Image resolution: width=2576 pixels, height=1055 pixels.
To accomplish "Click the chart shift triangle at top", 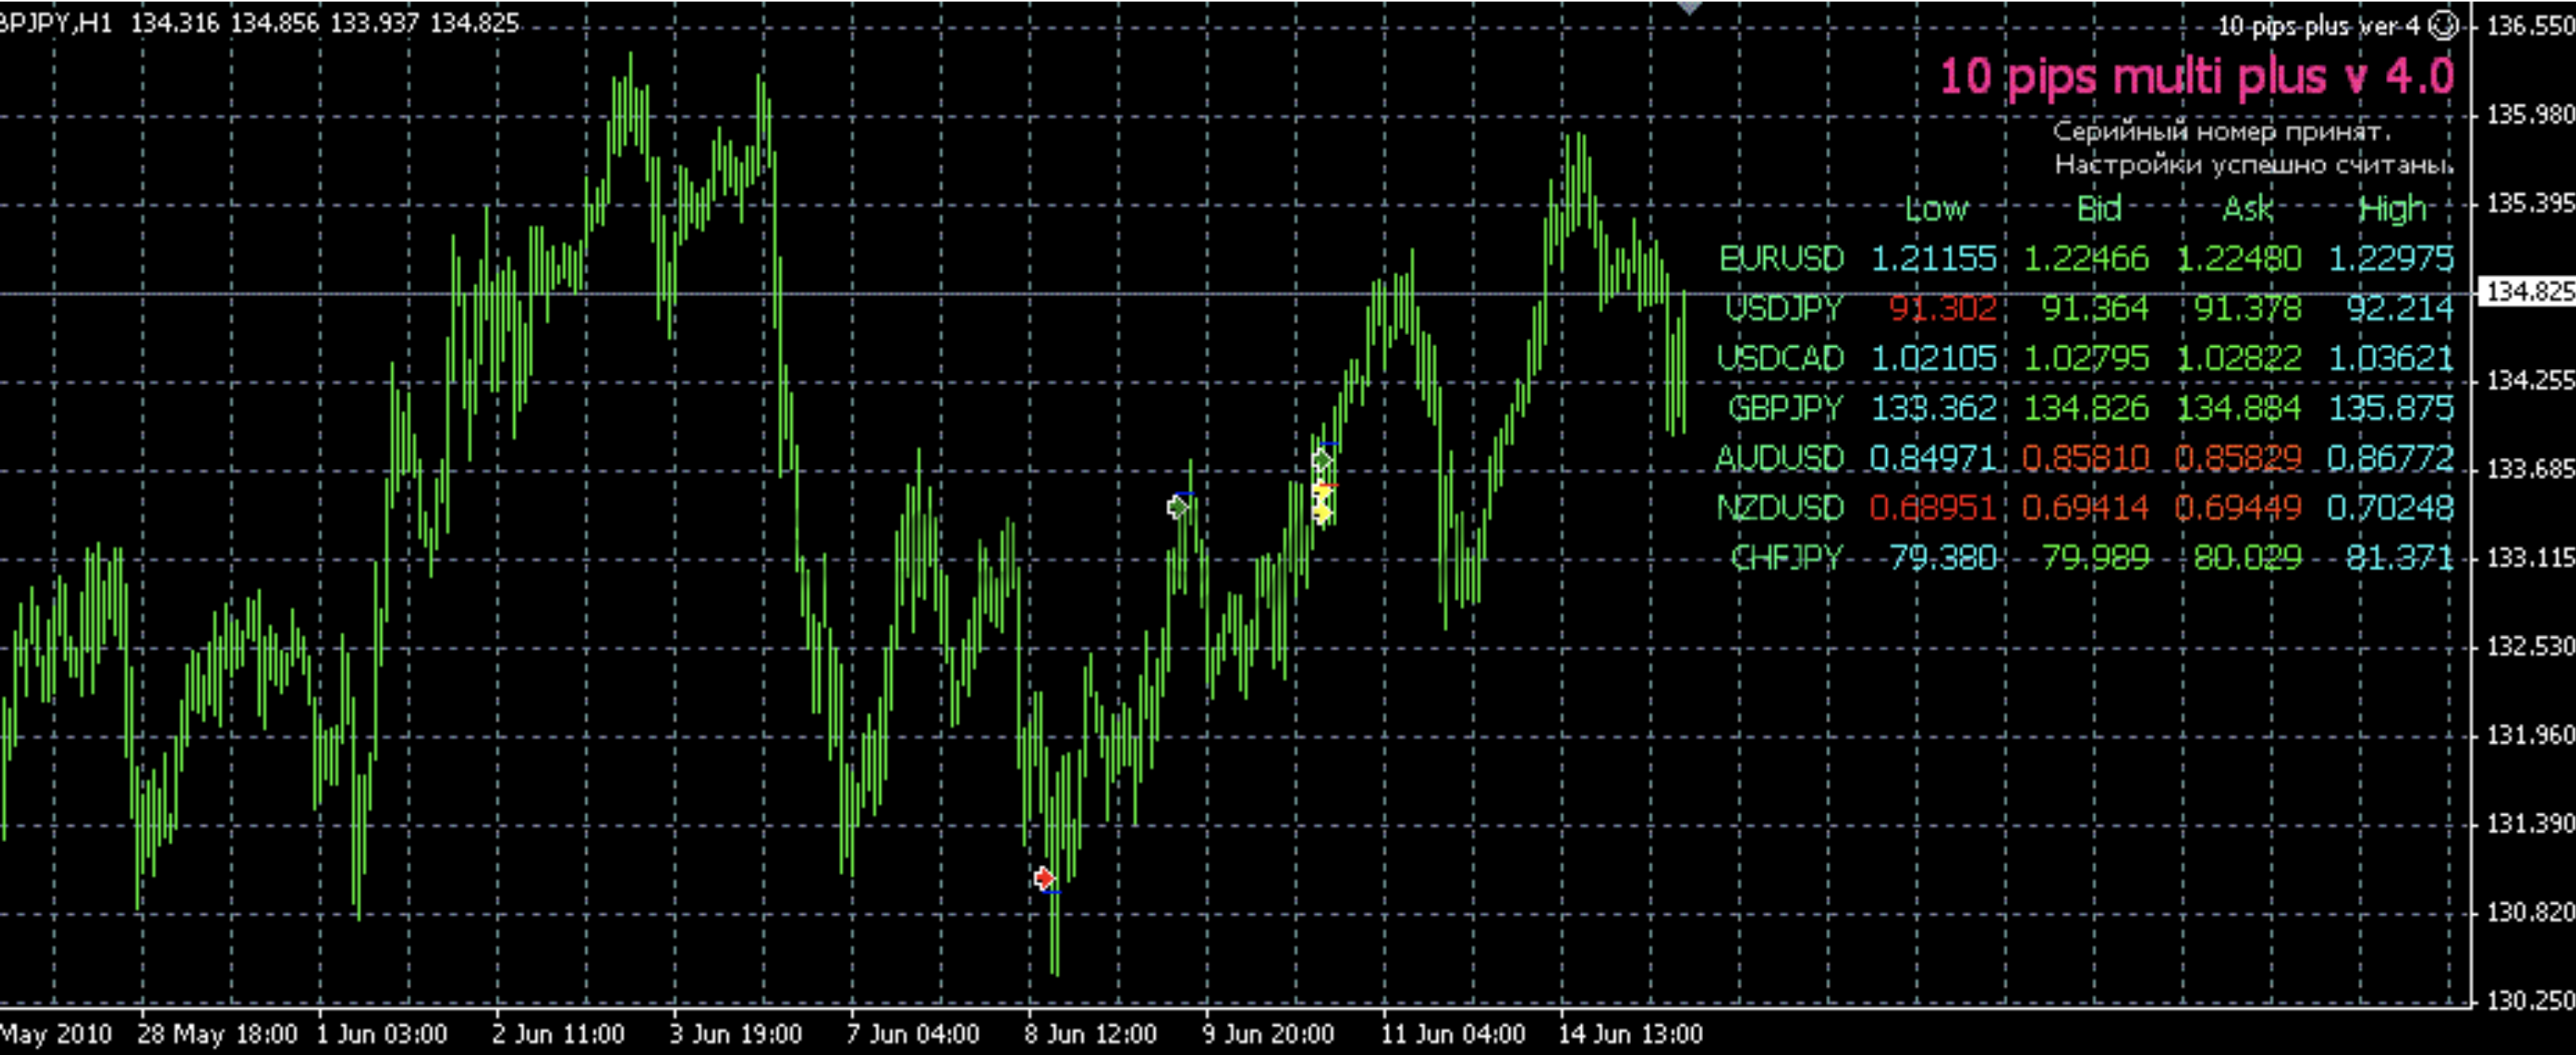I will click(x=1689, y=7).
